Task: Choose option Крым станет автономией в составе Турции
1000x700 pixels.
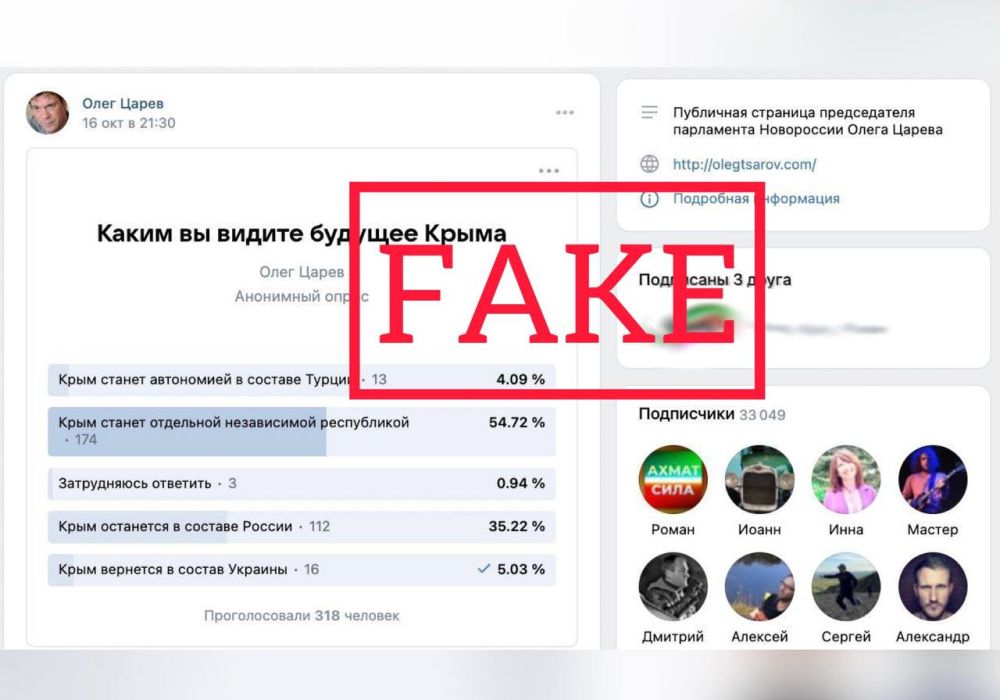Action: pos(302,380)
